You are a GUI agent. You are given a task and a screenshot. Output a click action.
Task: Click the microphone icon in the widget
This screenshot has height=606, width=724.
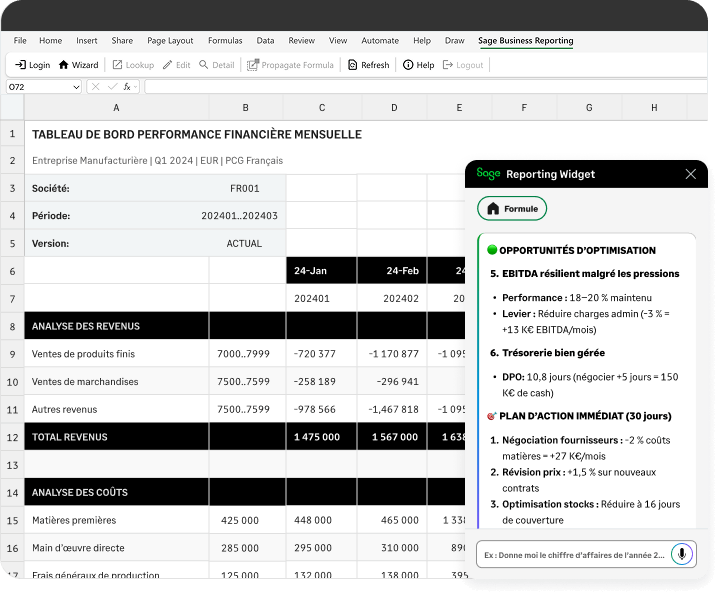pyautogui.click(x=682, y=553)
